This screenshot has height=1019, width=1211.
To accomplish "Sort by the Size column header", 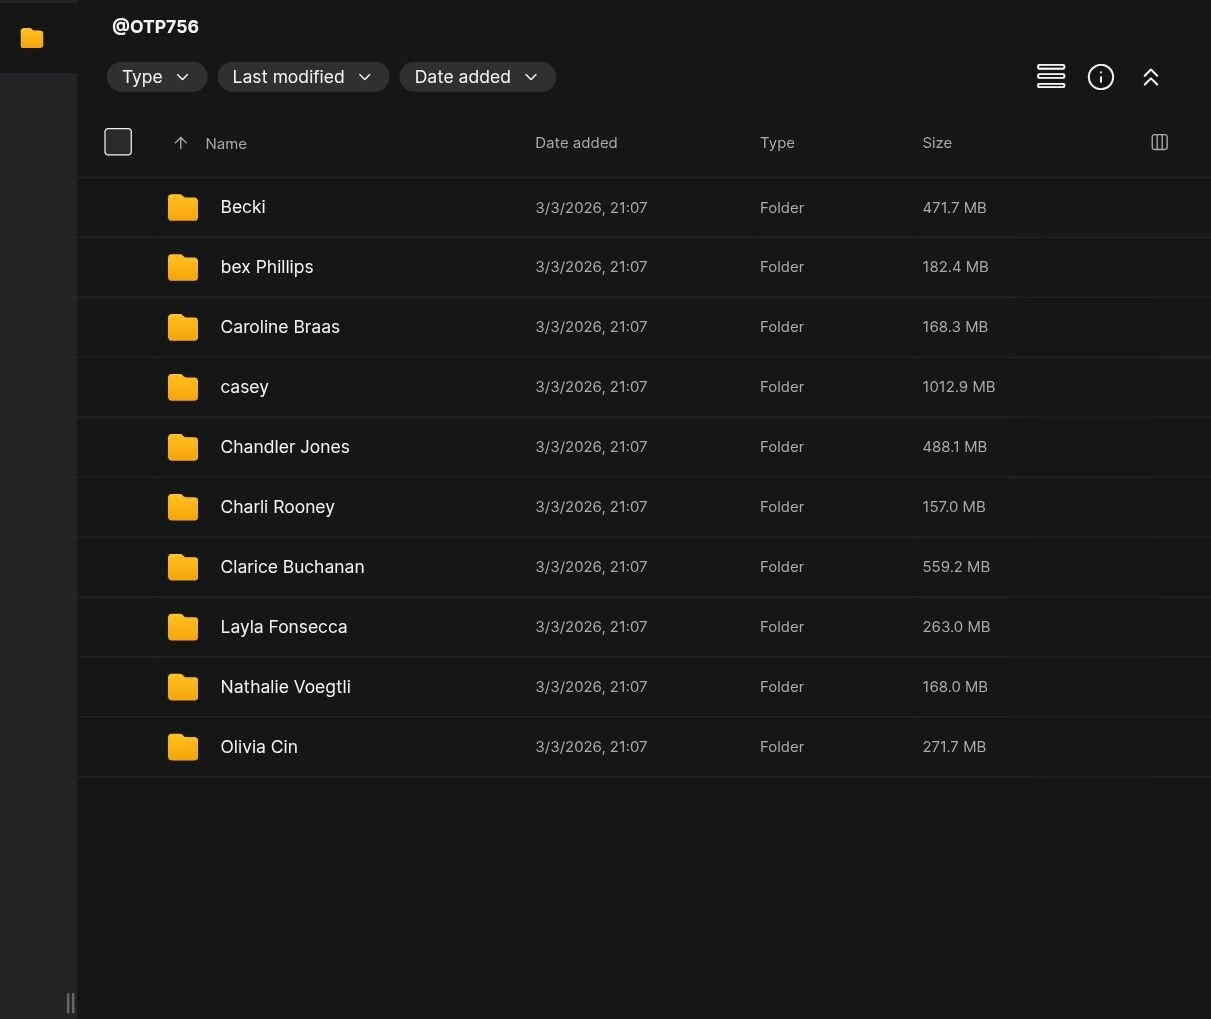I will click(x=936, y=143).
